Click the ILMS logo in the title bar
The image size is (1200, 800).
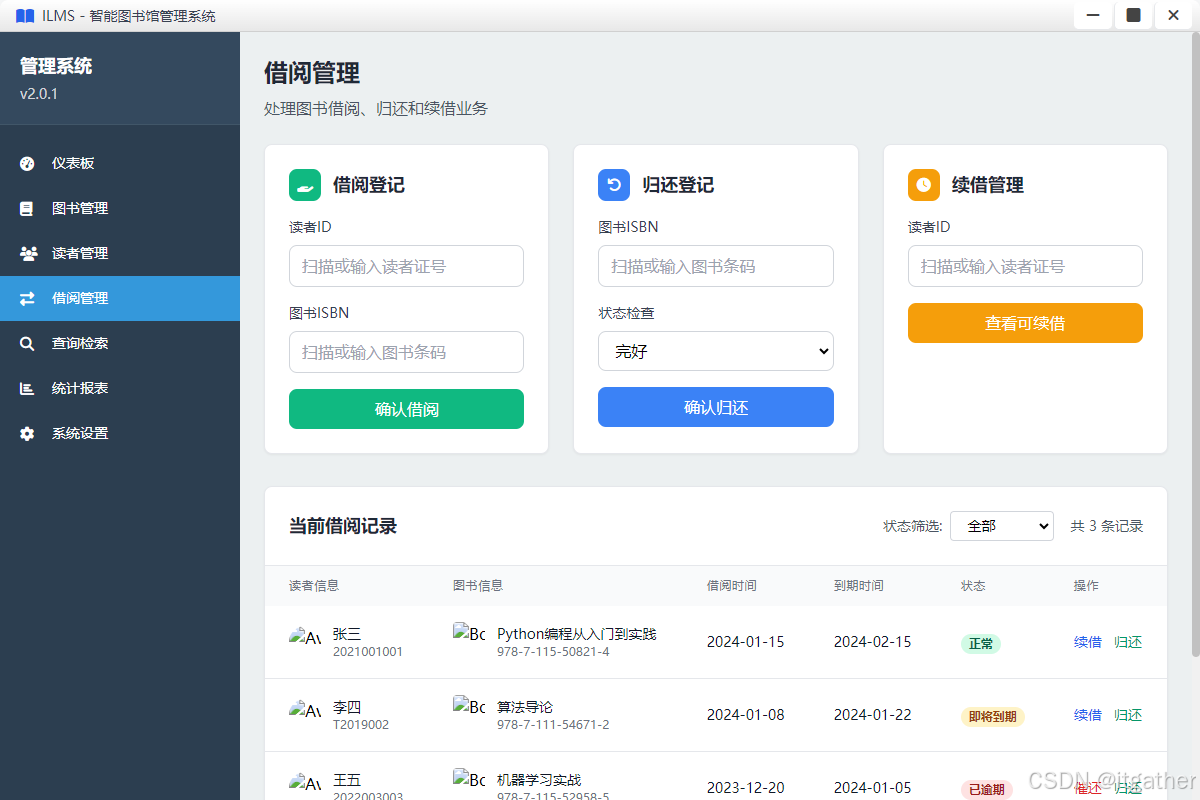click(x=25, y=15)
